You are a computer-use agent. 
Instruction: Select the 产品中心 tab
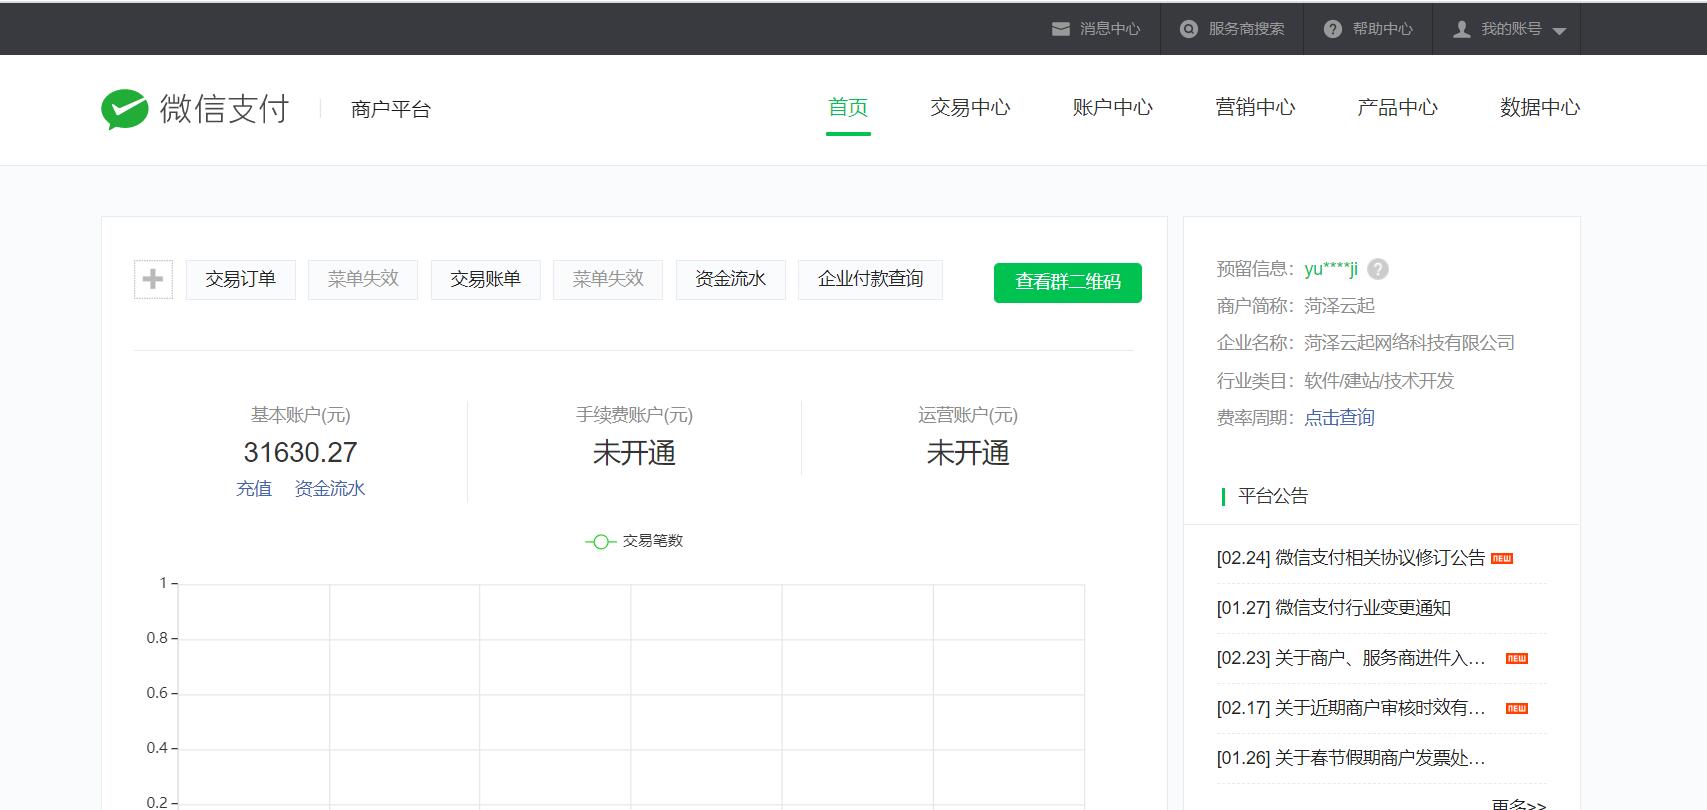click(1397, 107)
